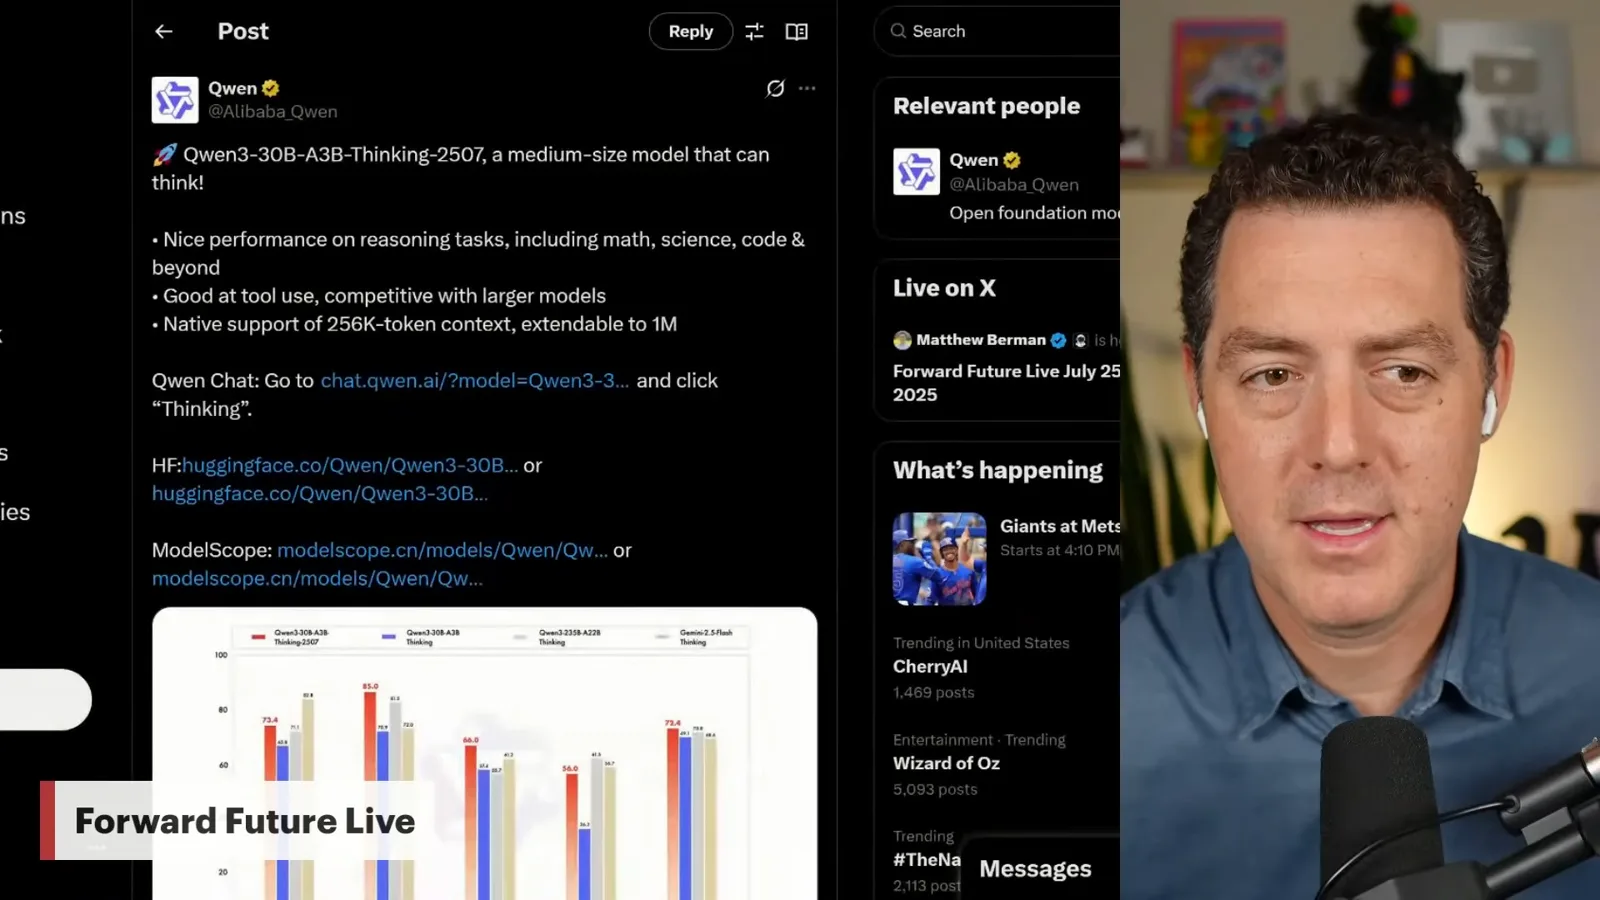Viewport: 1600px width, 900px height.
Task: Click the verified badge next to Qwen post name
Action: tap(271, 88)
